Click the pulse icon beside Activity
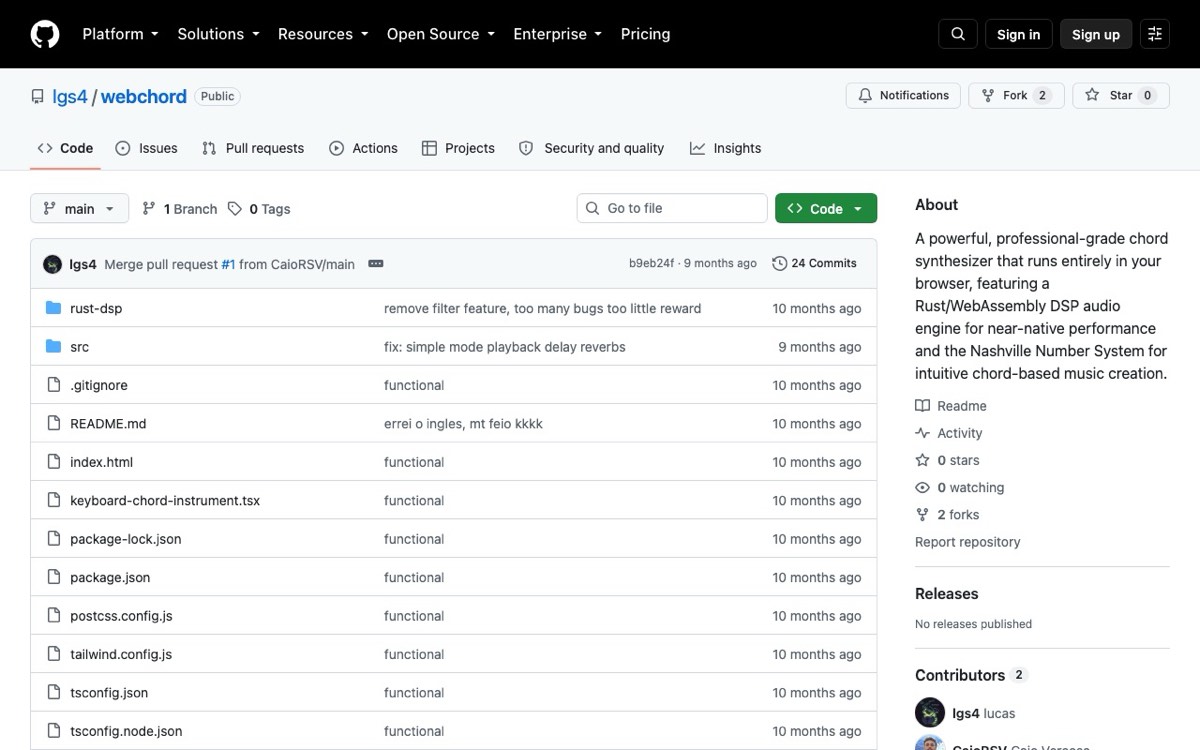1200x750 pixels. click(x=922, y=433)
